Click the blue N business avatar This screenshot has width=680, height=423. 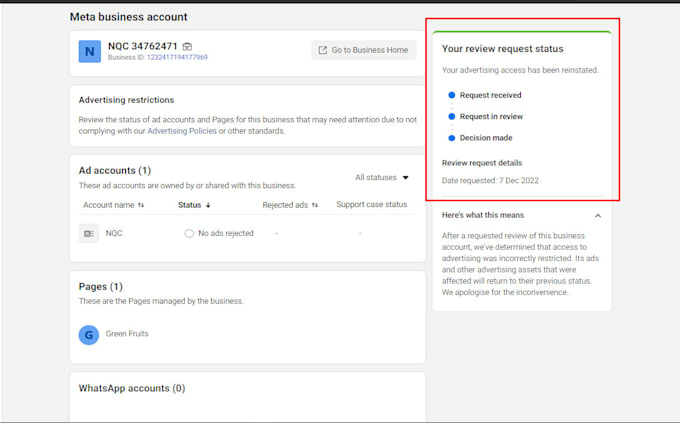(90, 51)
